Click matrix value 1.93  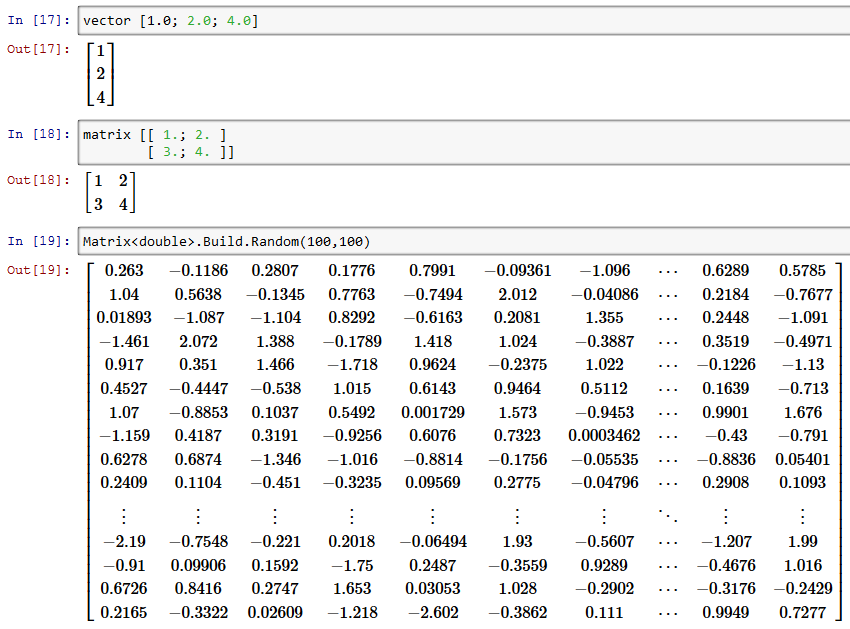click(x=517, y=542)
